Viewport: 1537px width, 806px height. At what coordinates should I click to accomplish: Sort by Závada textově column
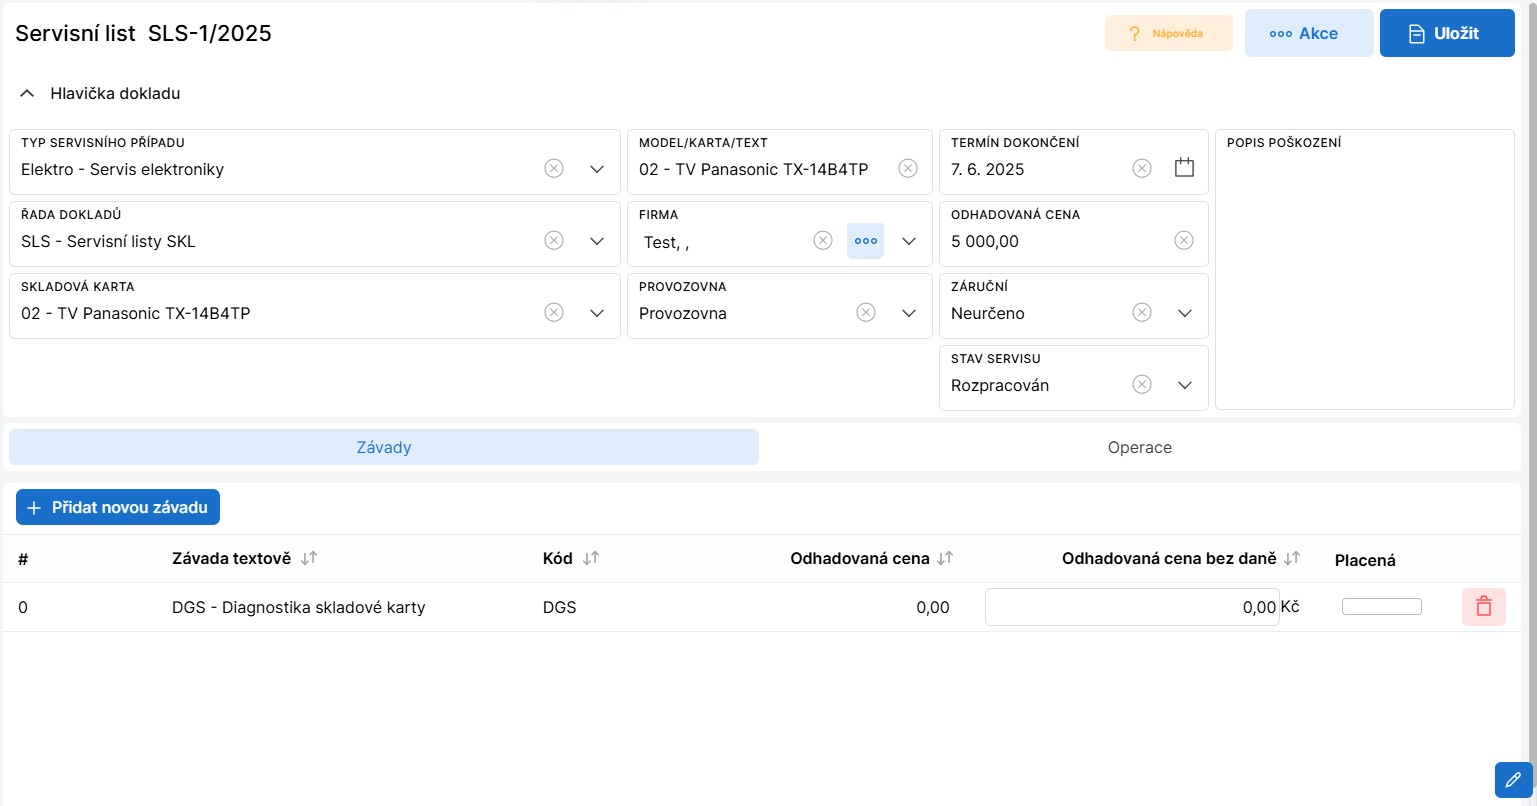click(x=309, y=558)
